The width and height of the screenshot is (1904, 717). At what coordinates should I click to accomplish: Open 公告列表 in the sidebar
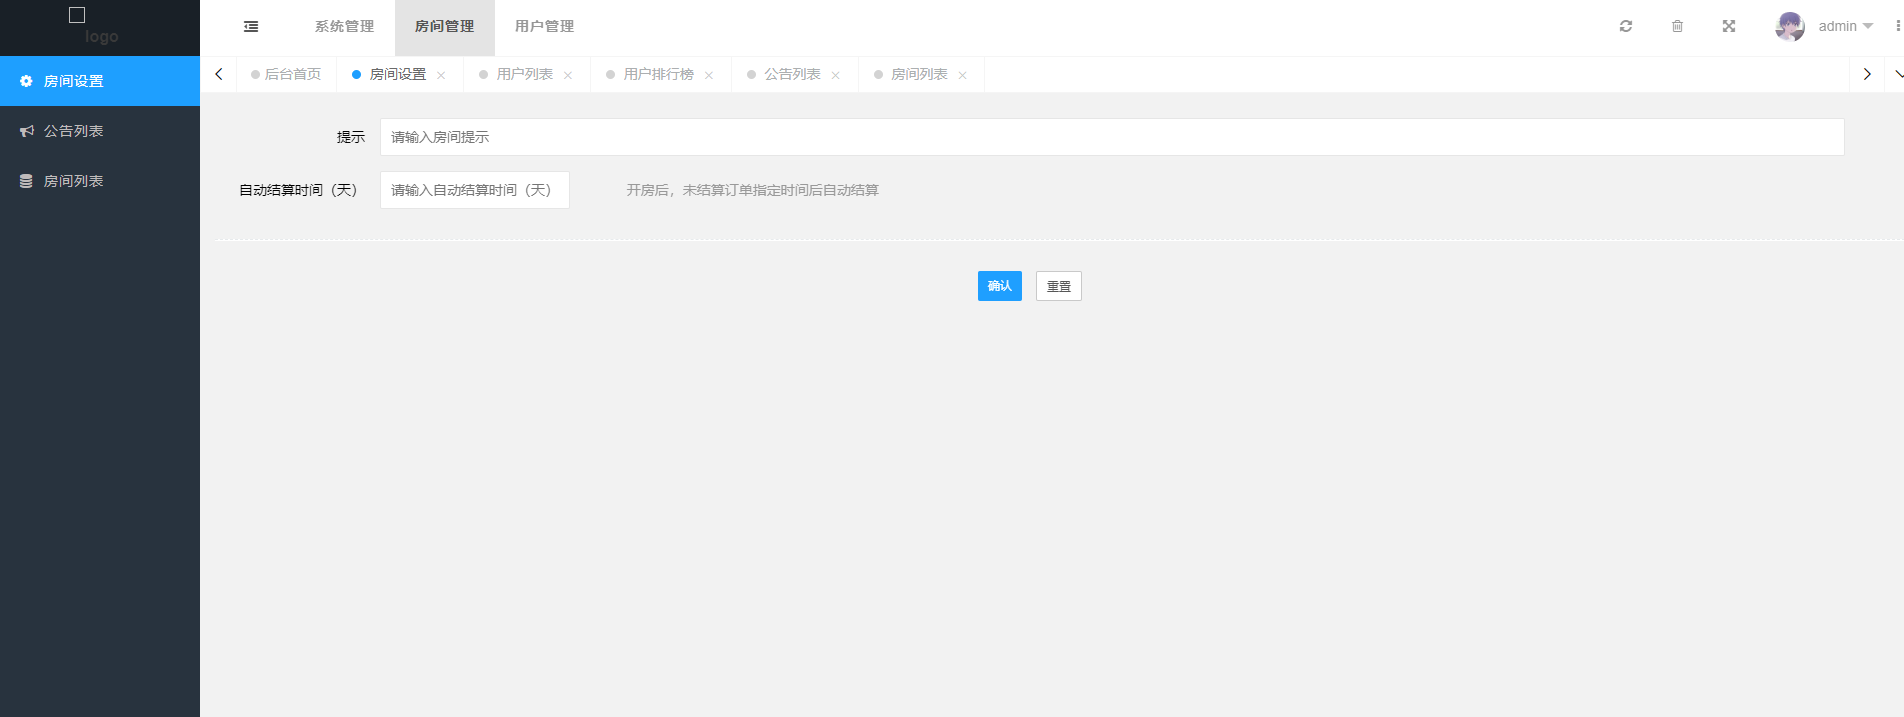tap(100, 131)
